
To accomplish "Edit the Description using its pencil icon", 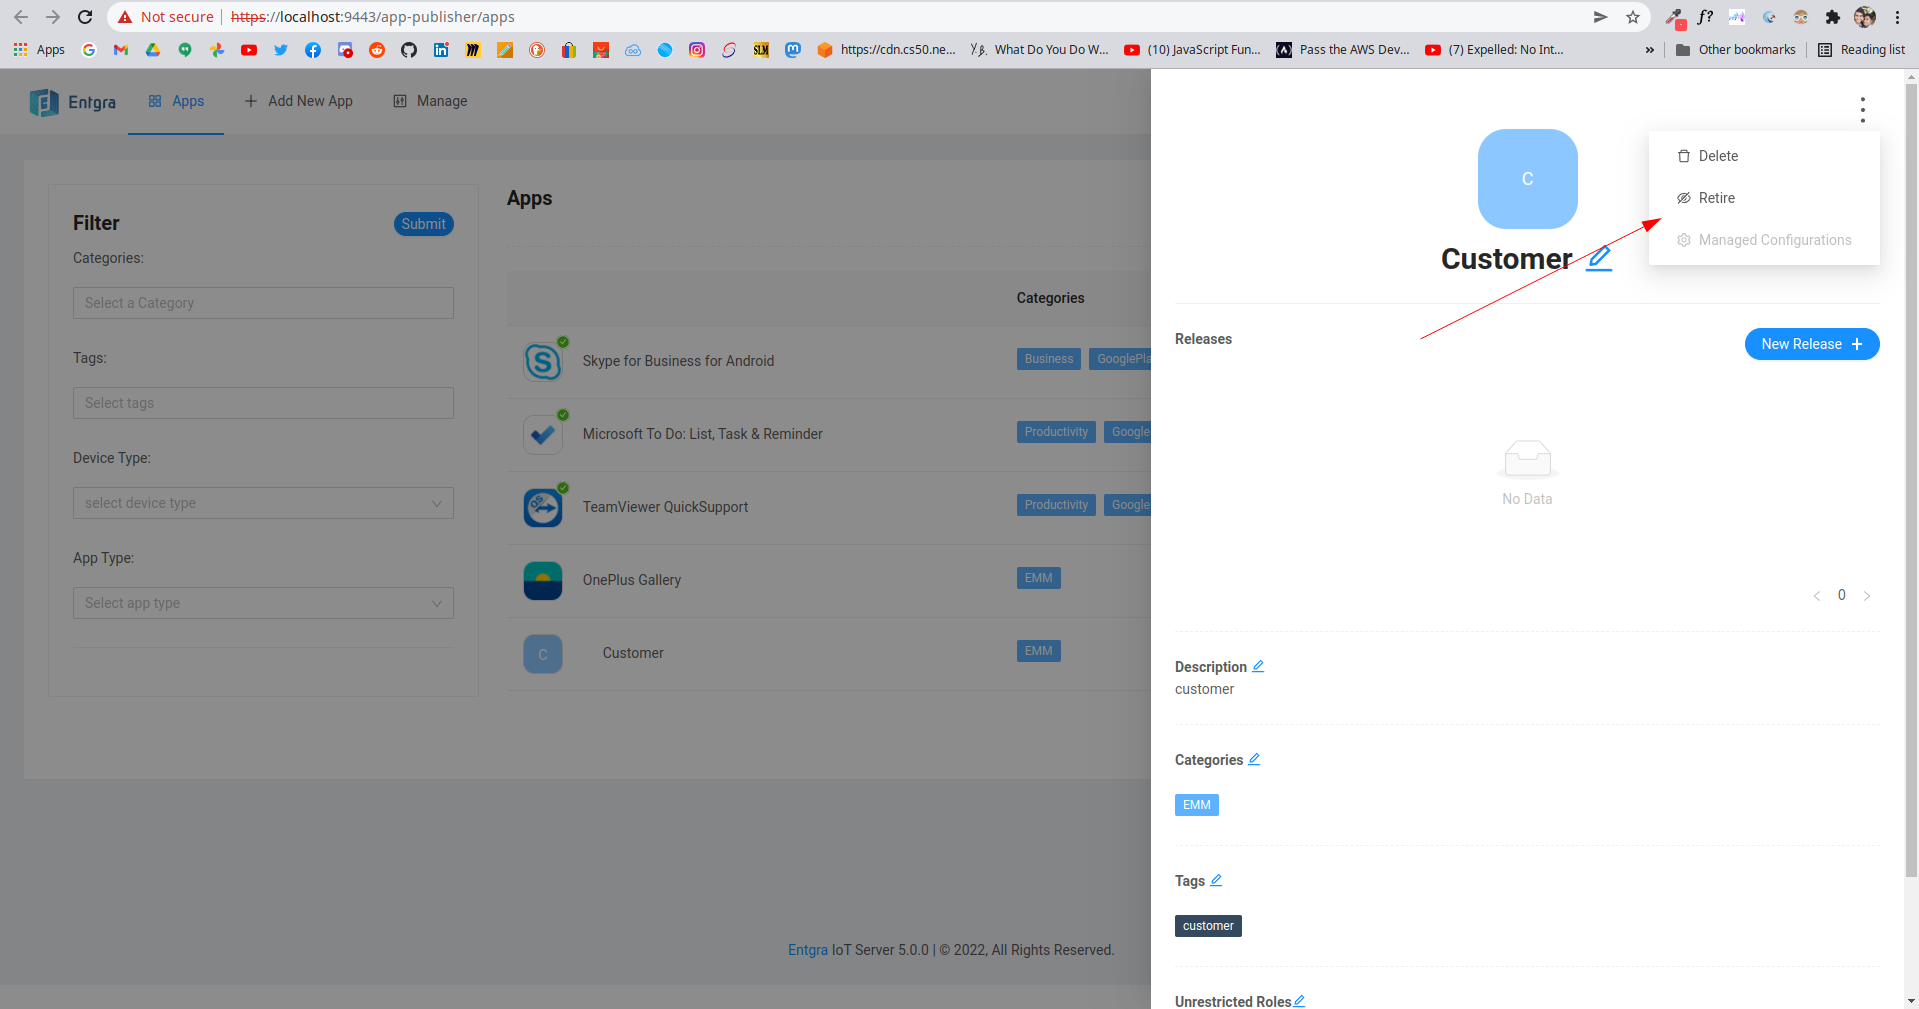I will tap(1258, 665).
